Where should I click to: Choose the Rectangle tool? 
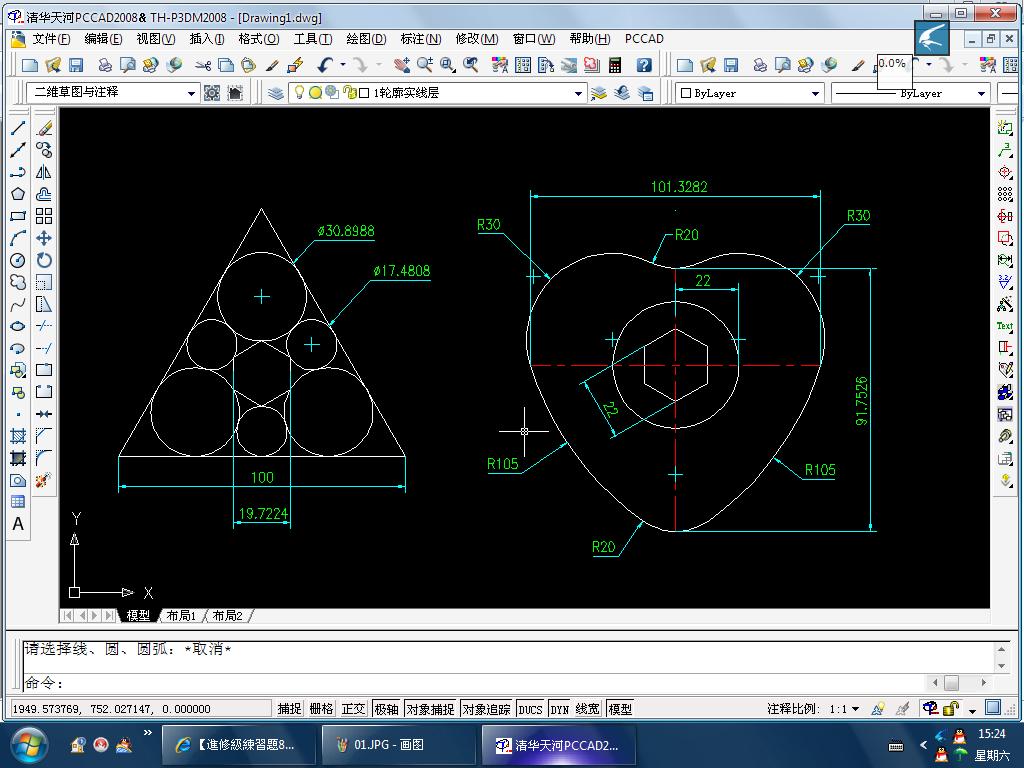coord(18,216)
